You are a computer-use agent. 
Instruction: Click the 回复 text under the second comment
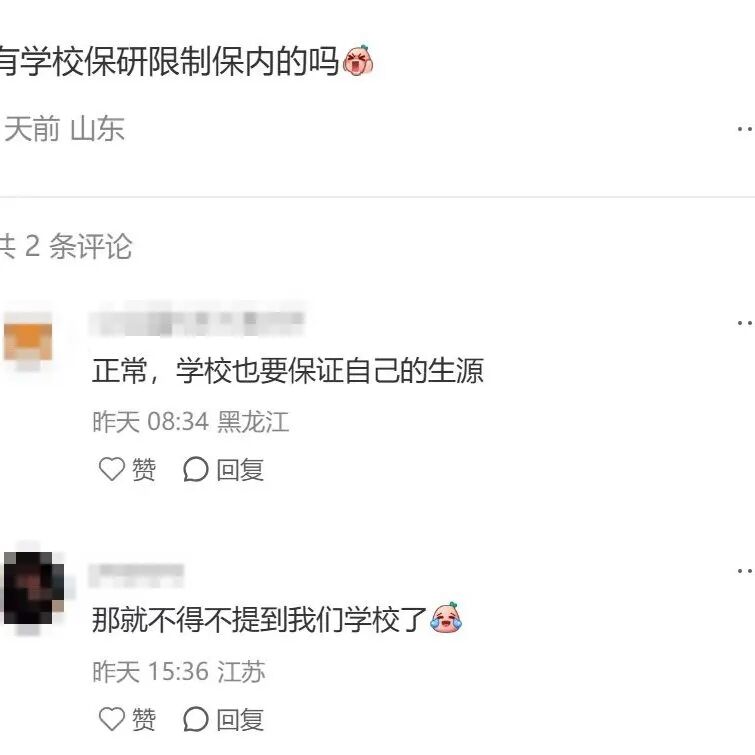240,720
